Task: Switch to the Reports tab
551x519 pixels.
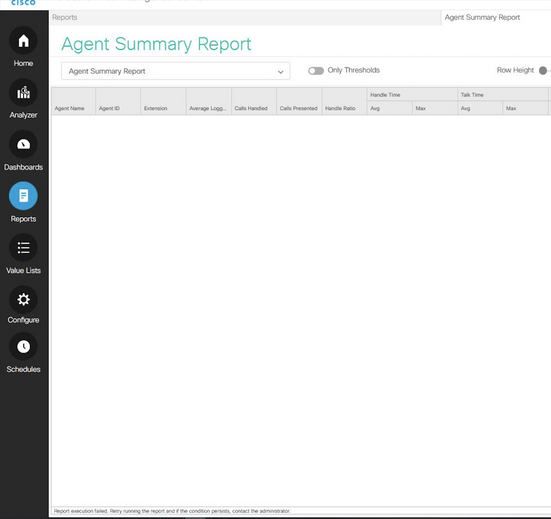Action: point(65,17)
